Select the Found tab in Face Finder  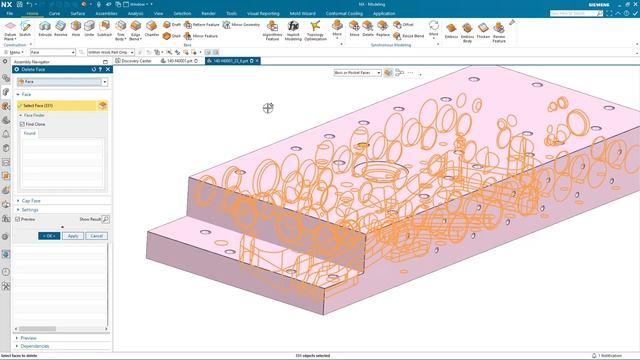click(29, 133)
